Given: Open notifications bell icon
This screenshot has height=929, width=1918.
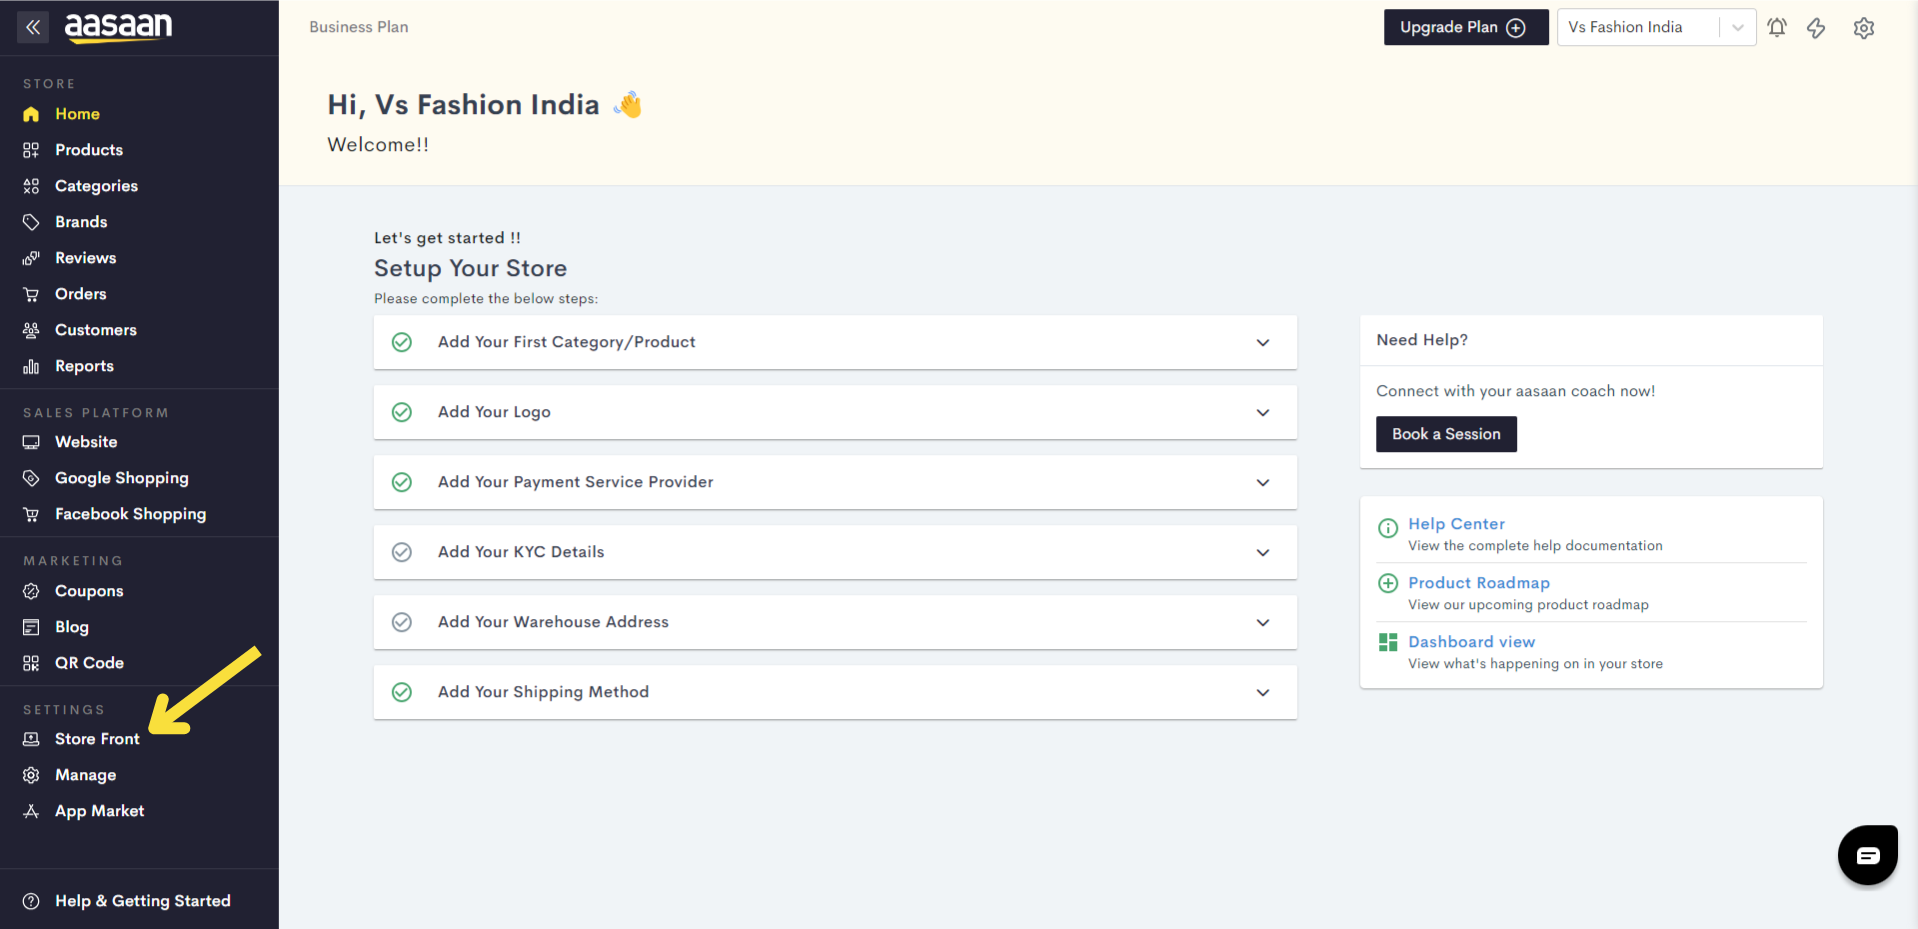Looking at the screenshot, I should coord(1777,27).
